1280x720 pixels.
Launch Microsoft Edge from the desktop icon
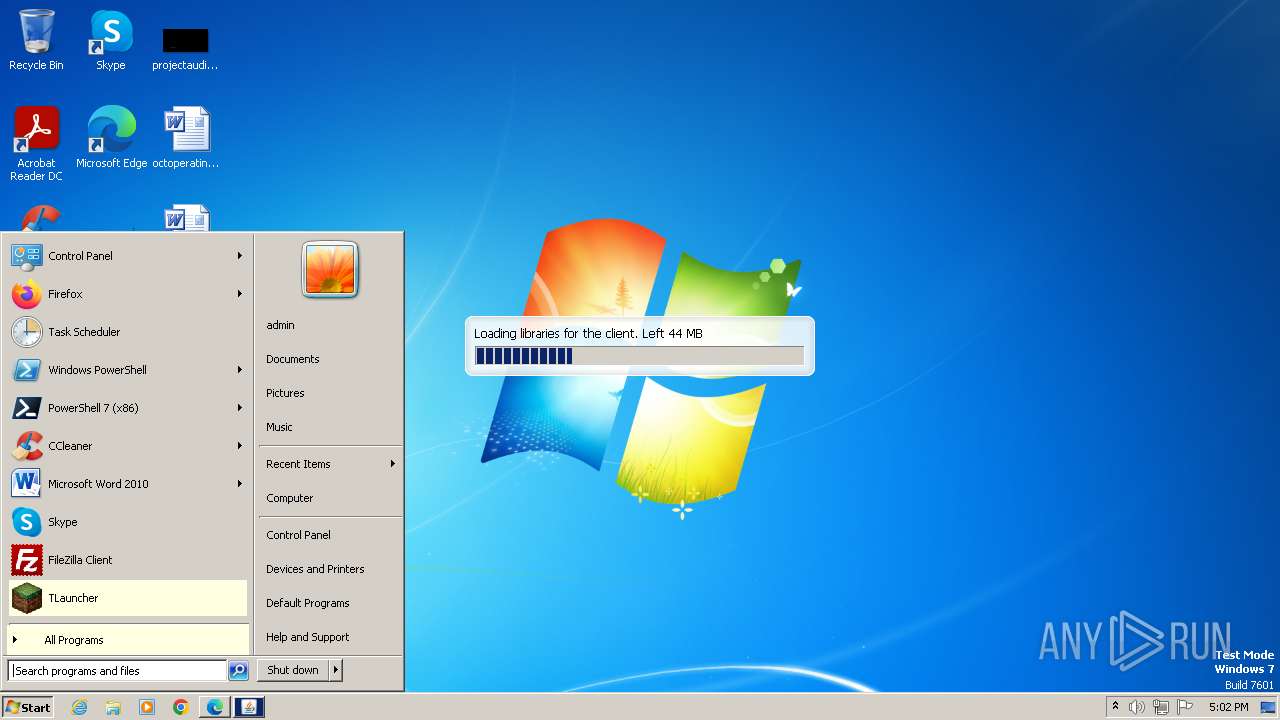[111, 137]
